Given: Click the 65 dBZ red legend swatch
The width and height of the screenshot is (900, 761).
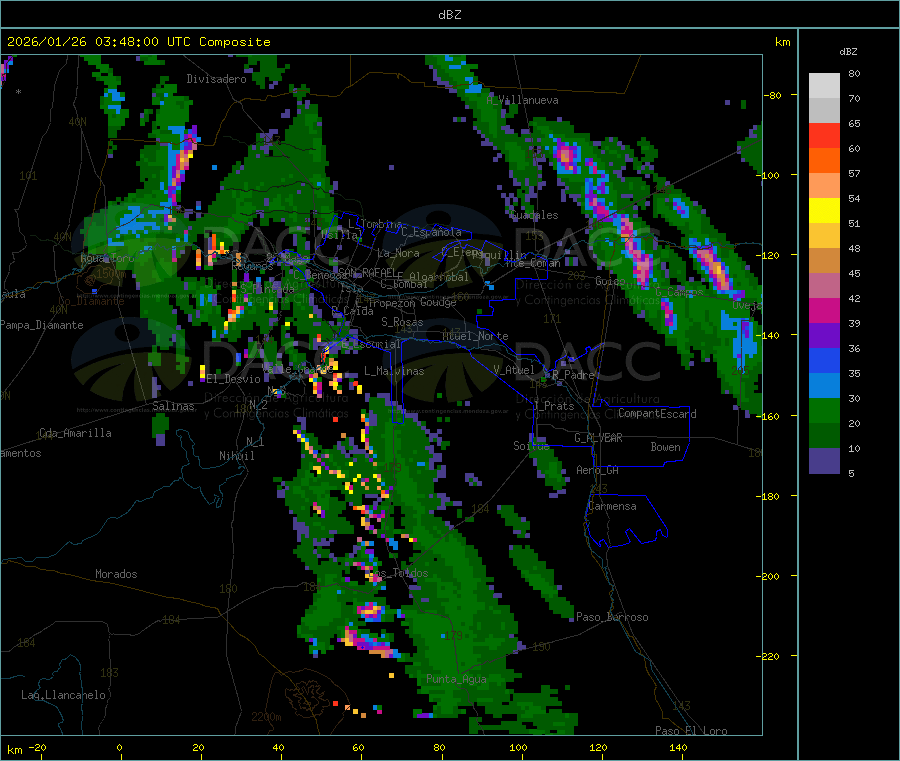Looking at the screenshot, I should coord(824,135).
